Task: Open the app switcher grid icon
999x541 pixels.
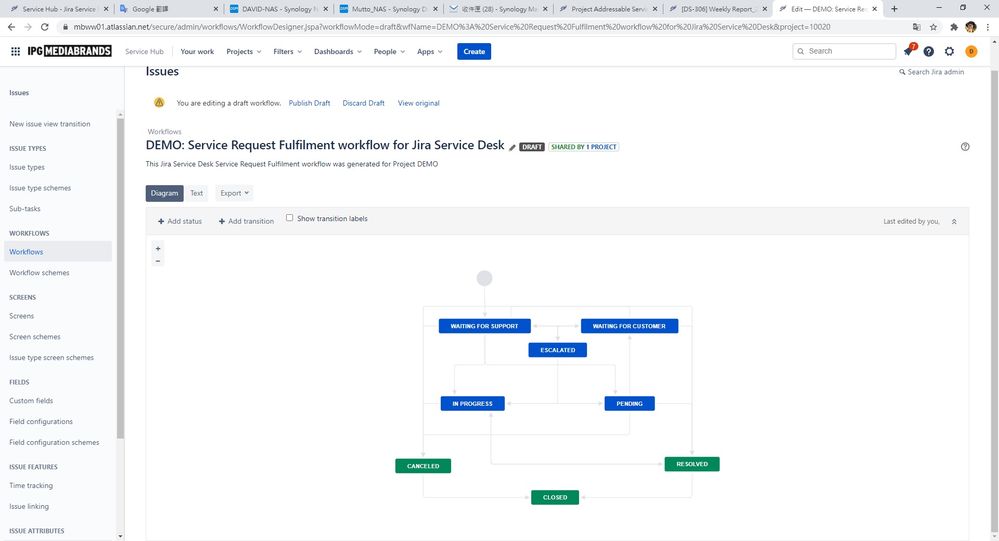Action: 15,51
